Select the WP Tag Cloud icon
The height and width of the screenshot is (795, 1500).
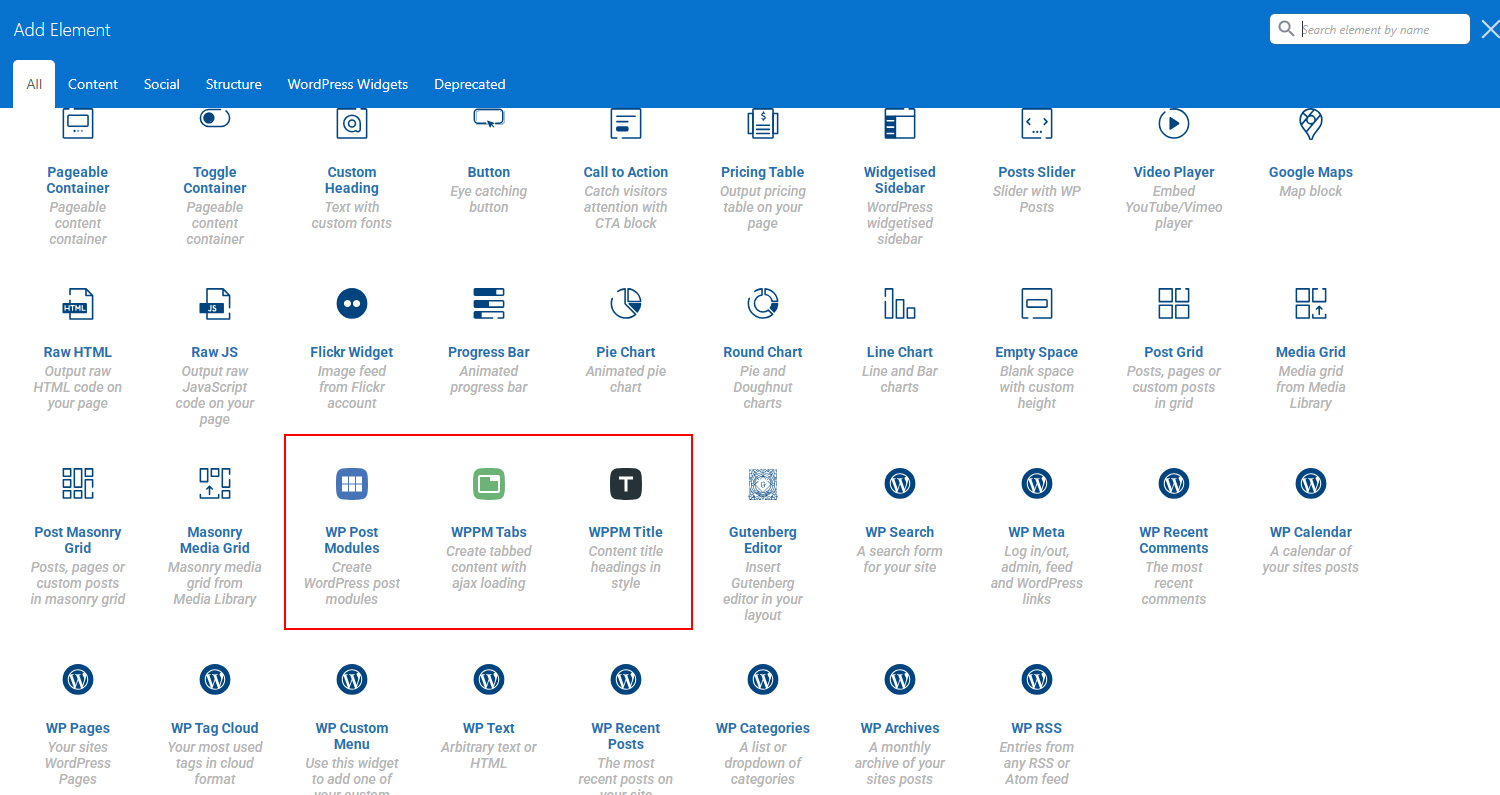pyautogui.click(x=215, y=680)
